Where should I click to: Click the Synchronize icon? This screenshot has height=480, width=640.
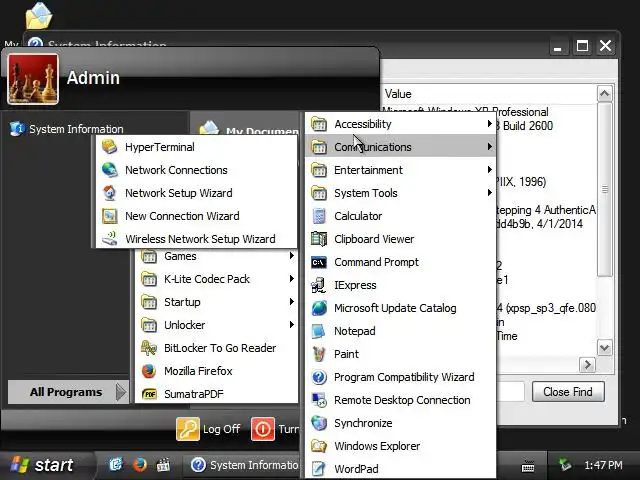coord(319,423)
